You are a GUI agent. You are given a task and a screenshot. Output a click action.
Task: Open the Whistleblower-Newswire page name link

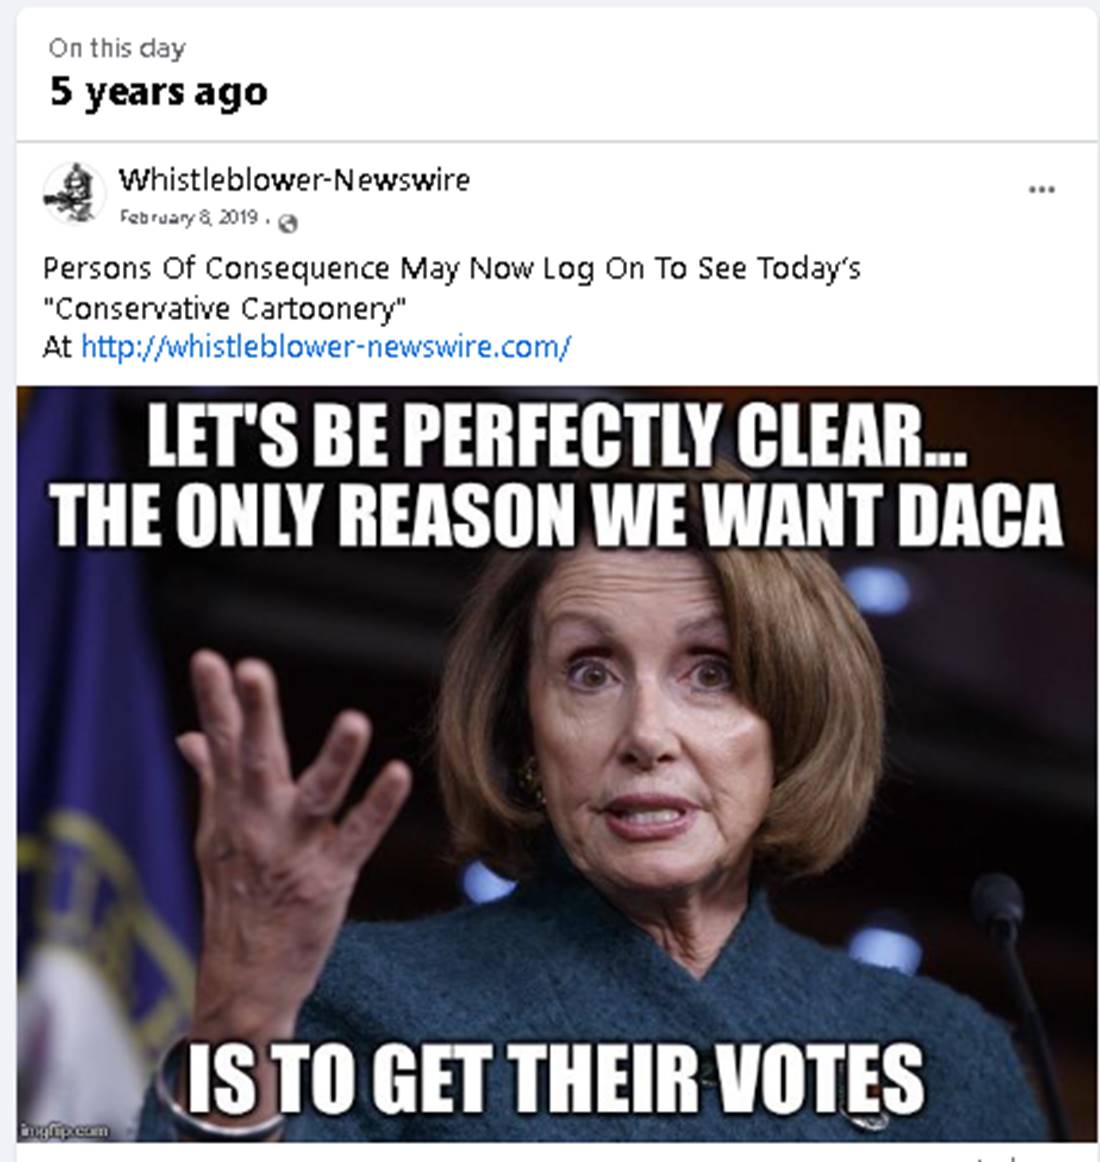pos(294,179)
